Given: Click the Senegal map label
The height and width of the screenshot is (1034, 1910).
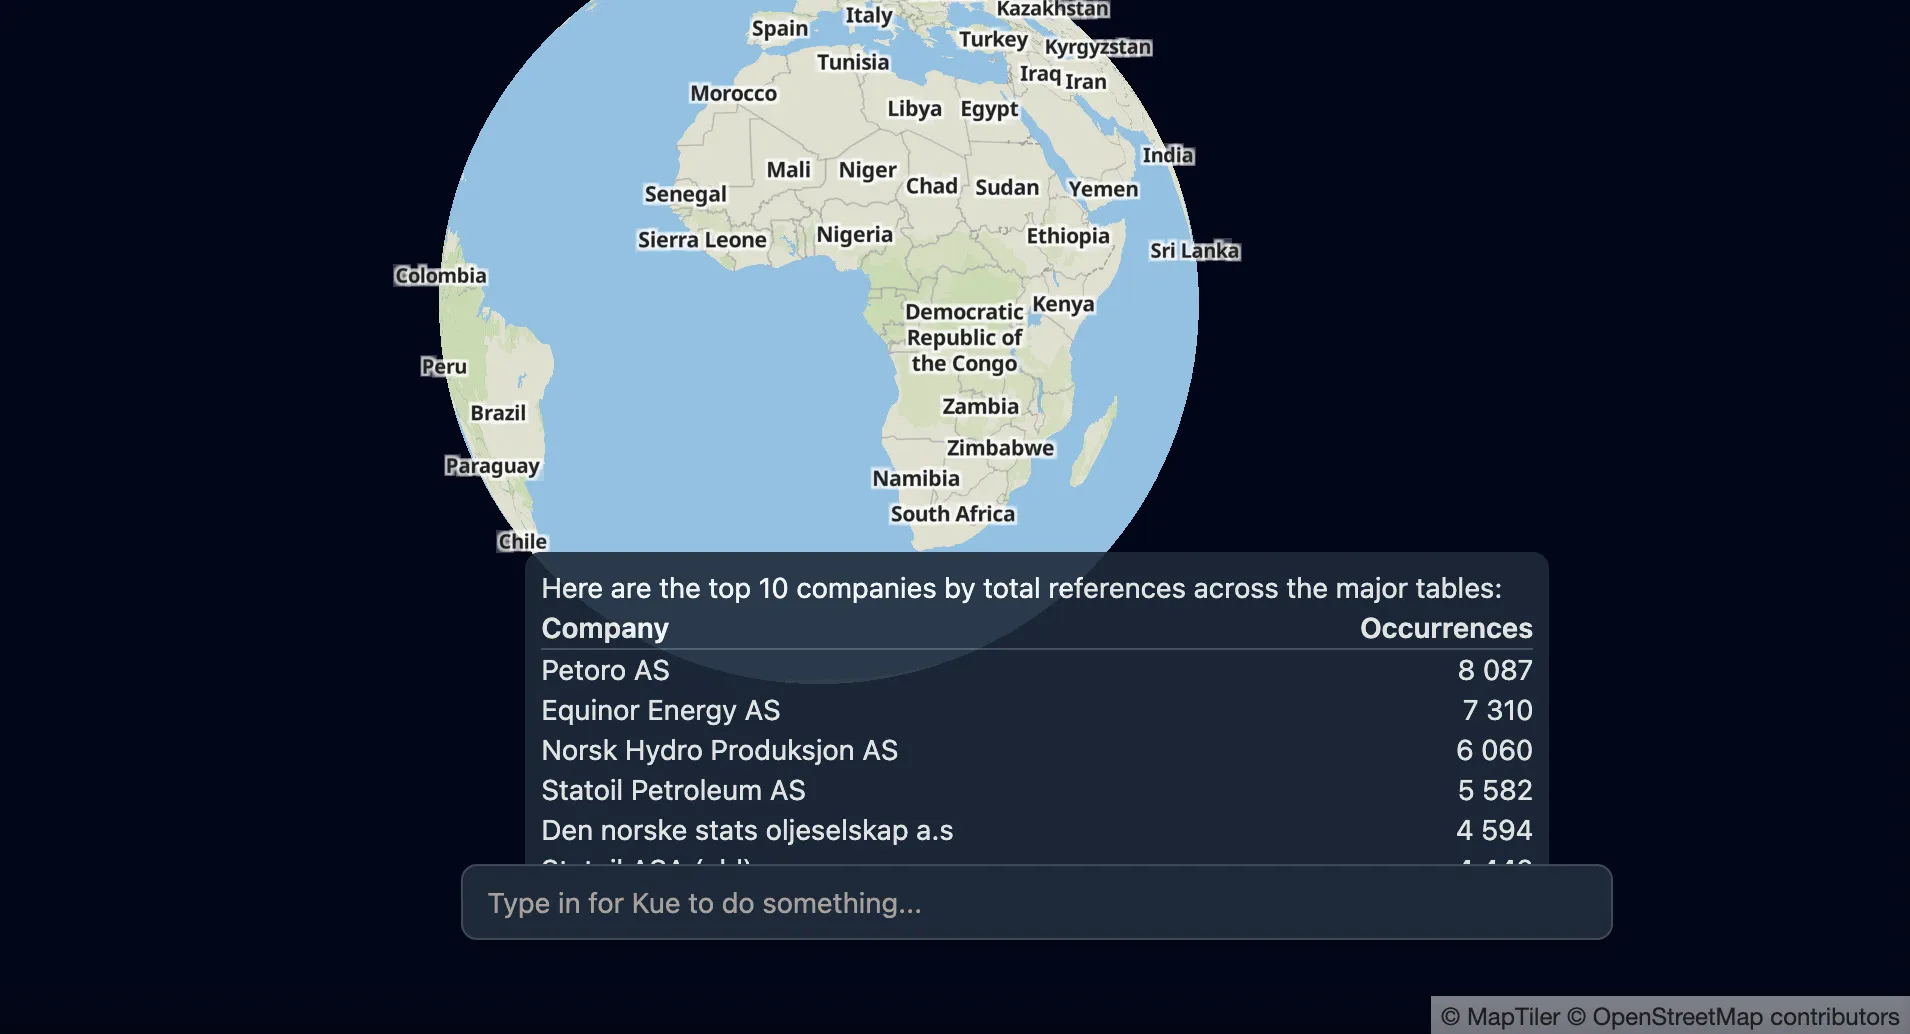Looking at the screenshot, I should coord(685,194).
